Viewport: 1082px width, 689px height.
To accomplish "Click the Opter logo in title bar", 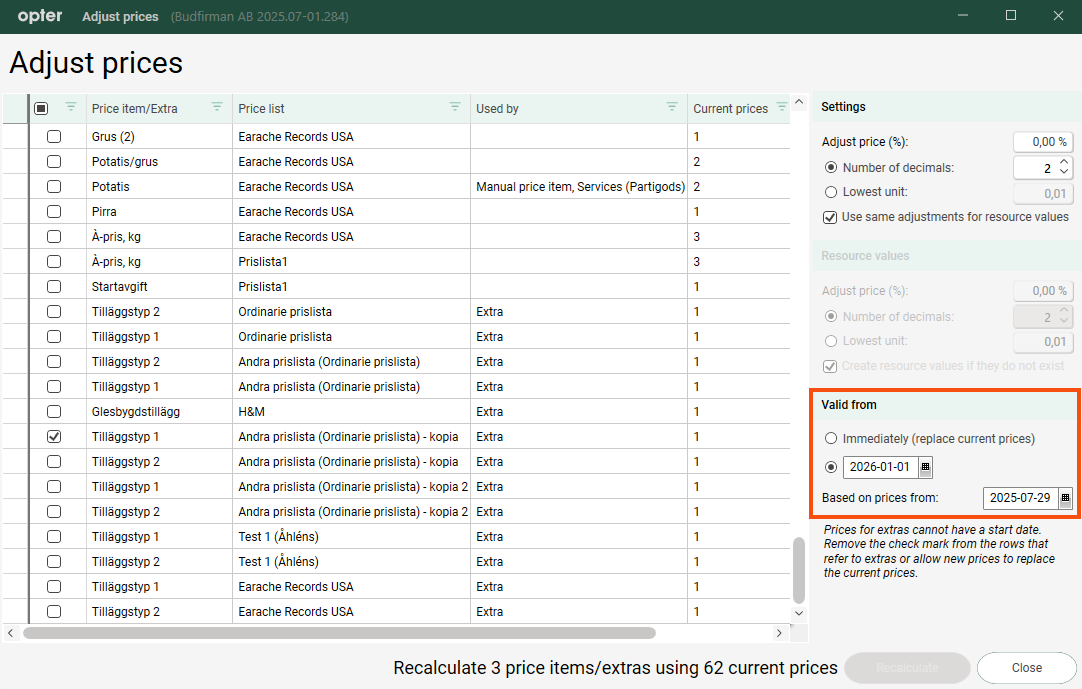I will point(40,16).
